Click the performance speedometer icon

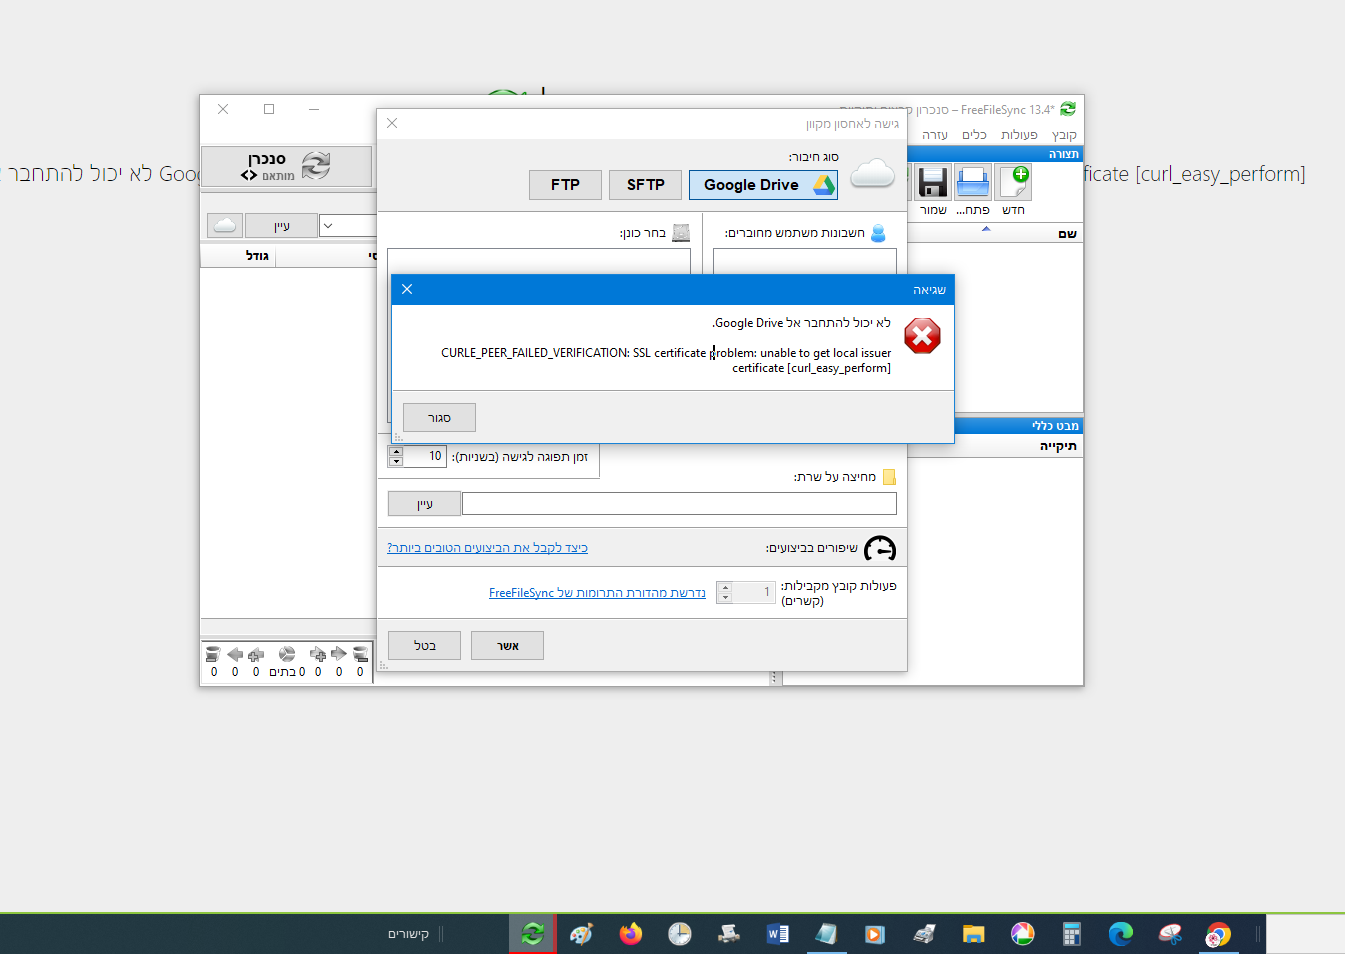[880, 548]
